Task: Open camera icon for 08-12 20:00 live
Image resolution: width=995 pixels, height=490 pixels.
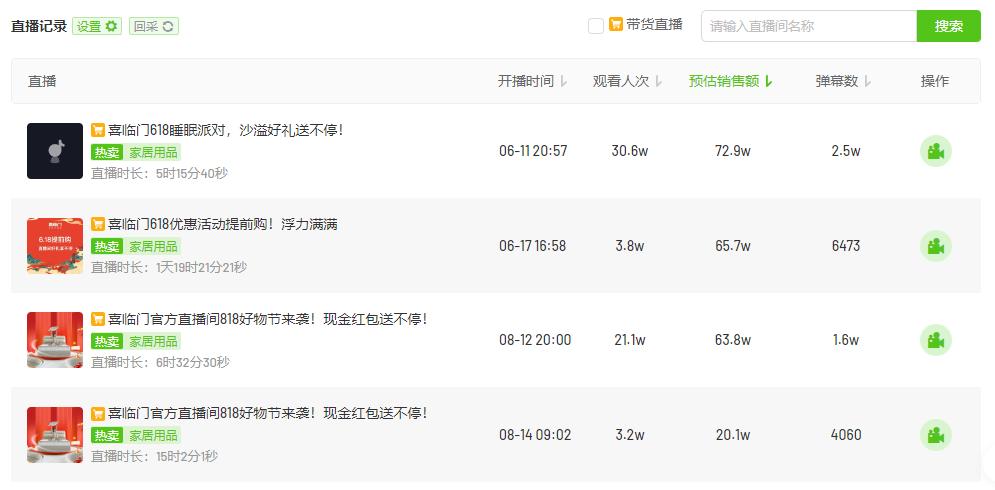Action: pyautogui.click(x=935, y=340)
